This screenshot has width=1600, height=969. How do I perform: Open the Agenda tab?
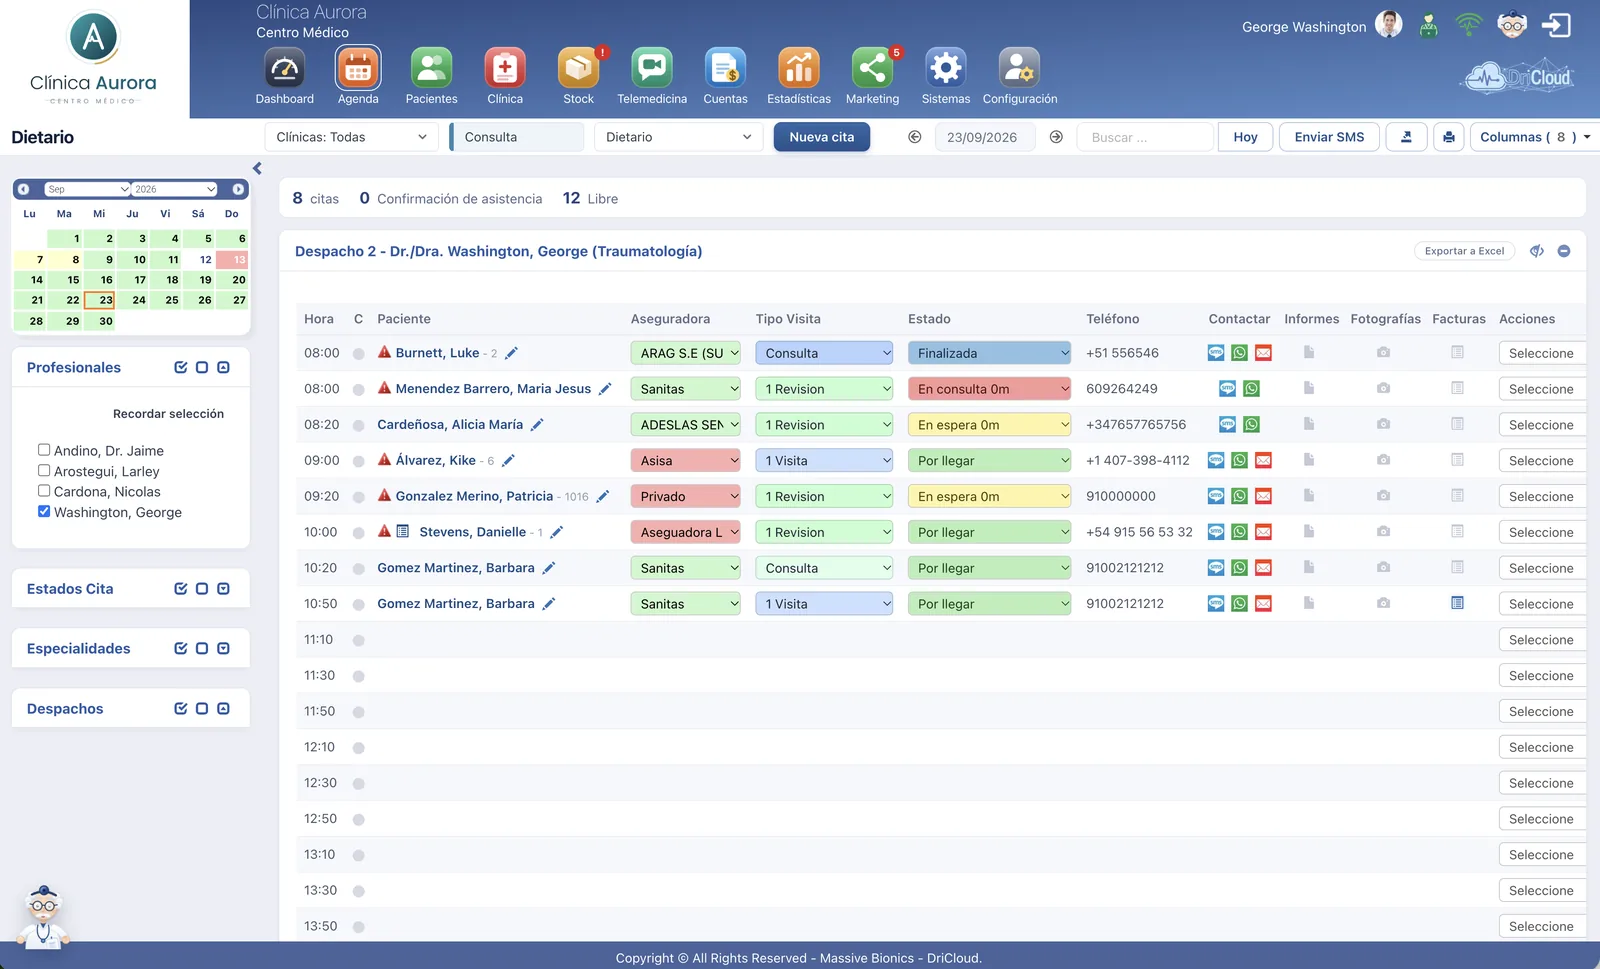(358, 76)
